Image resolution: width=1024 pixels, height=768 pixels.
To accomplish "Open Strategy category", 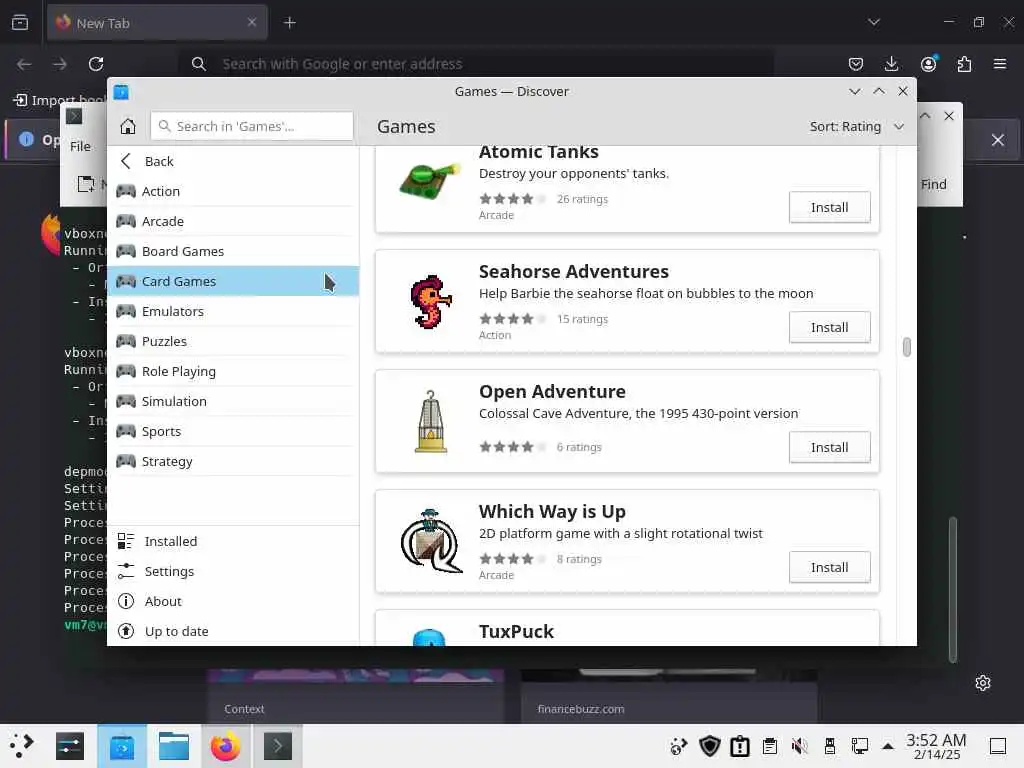I will pyautogui.click(x=233, y=461).
